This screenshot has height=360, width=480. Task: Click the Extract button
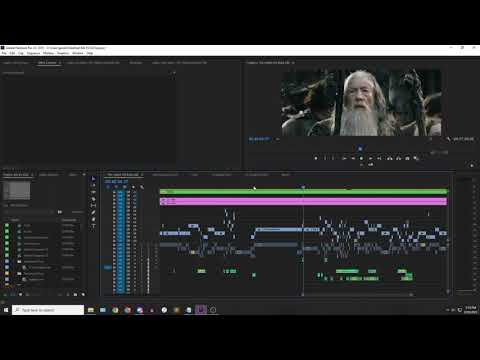[398, 158]
